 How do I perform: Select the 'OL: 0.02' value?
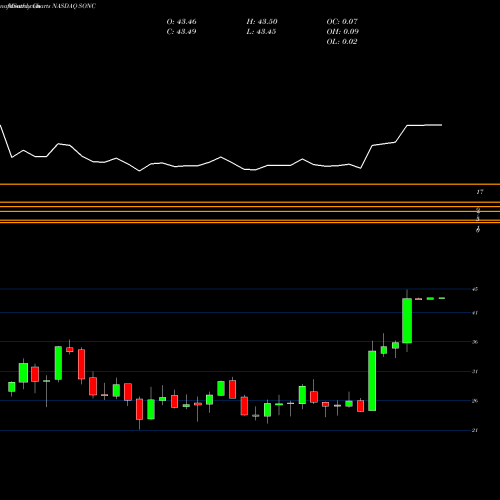point(342,42)
